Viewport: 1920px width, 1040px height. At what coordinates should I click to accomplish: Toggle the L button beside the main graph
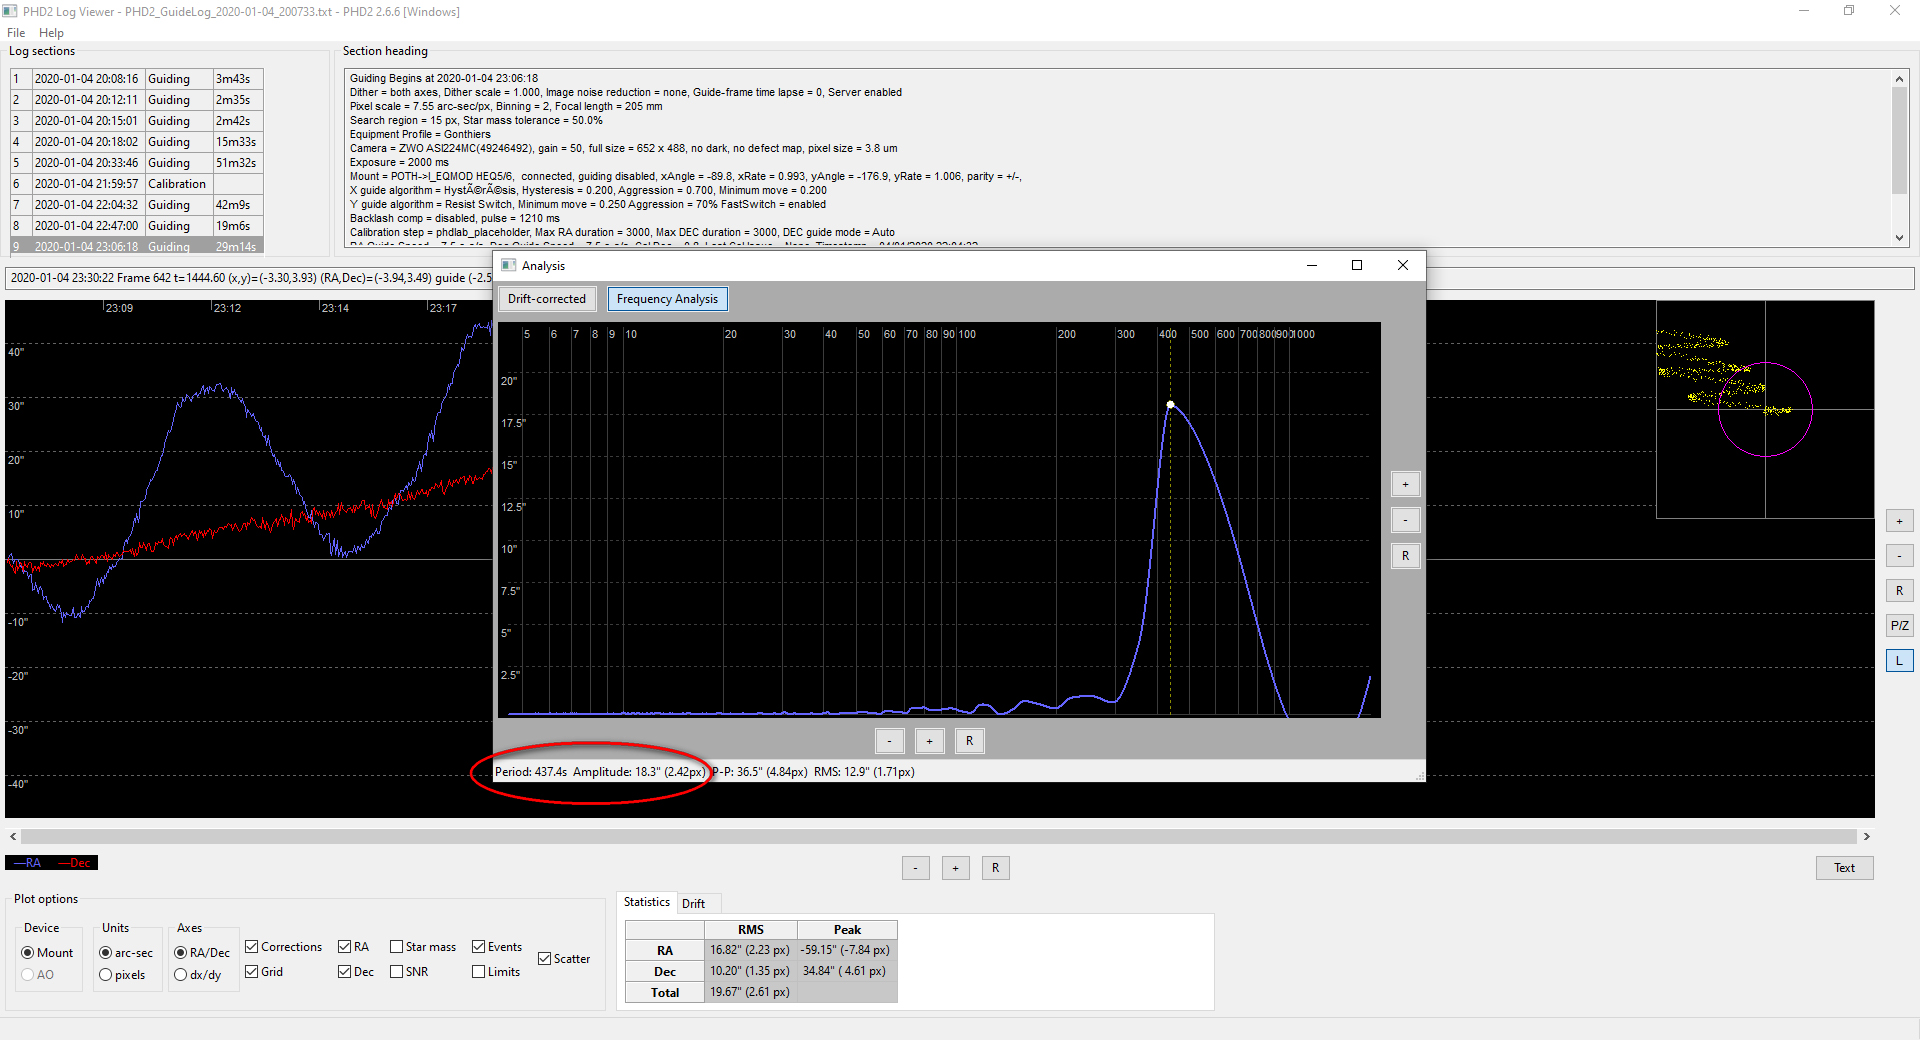(x=1899, y=661)
